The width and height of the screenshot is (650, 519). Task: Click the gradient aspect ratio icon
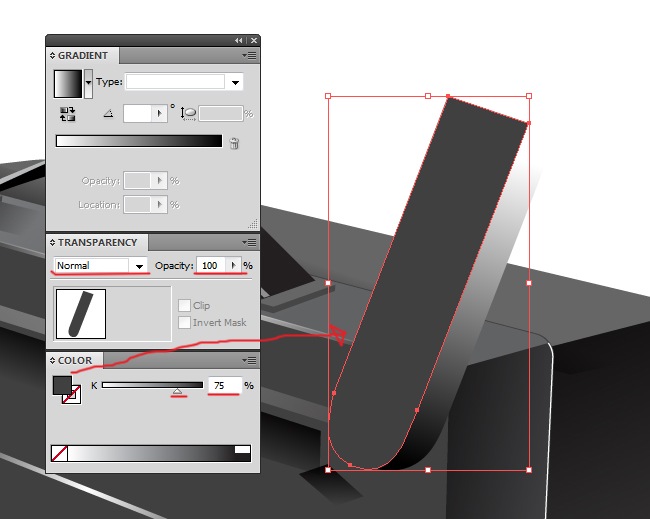coord(188,114)
